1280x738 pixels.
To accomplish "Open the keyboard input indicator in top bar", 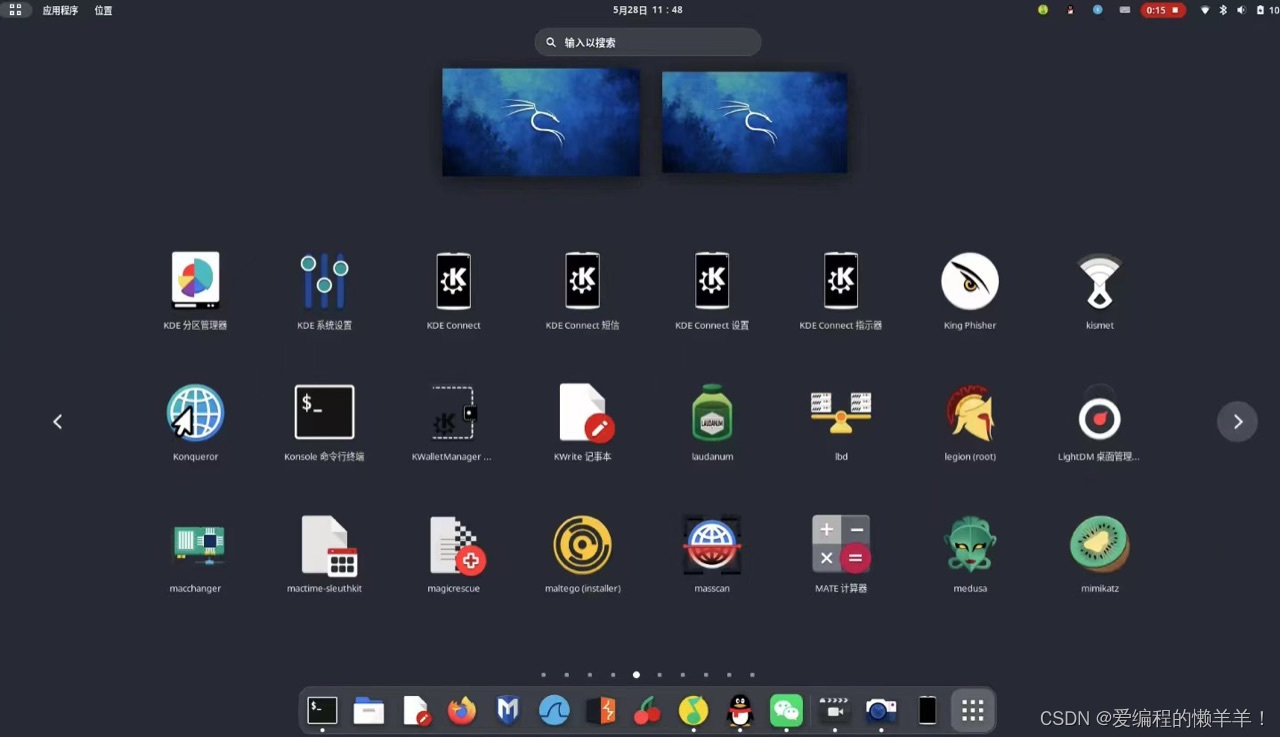I will pyautogui.click(x=1125, y=10).
